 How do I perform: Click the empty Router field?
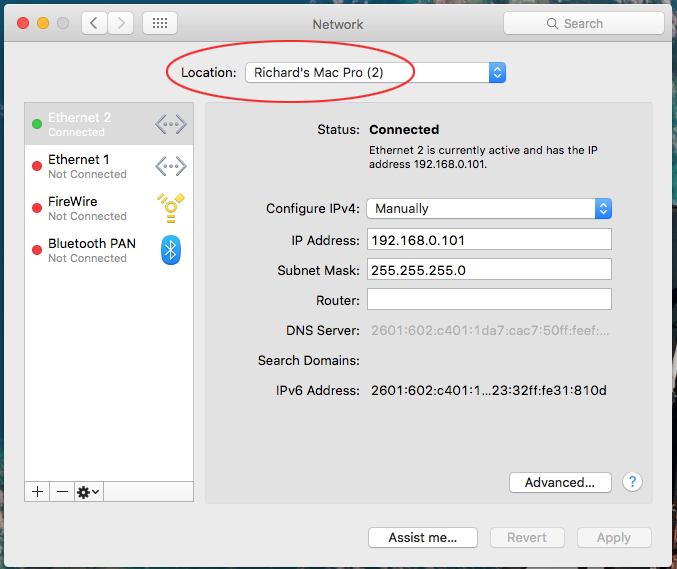[x=489, y=299]
